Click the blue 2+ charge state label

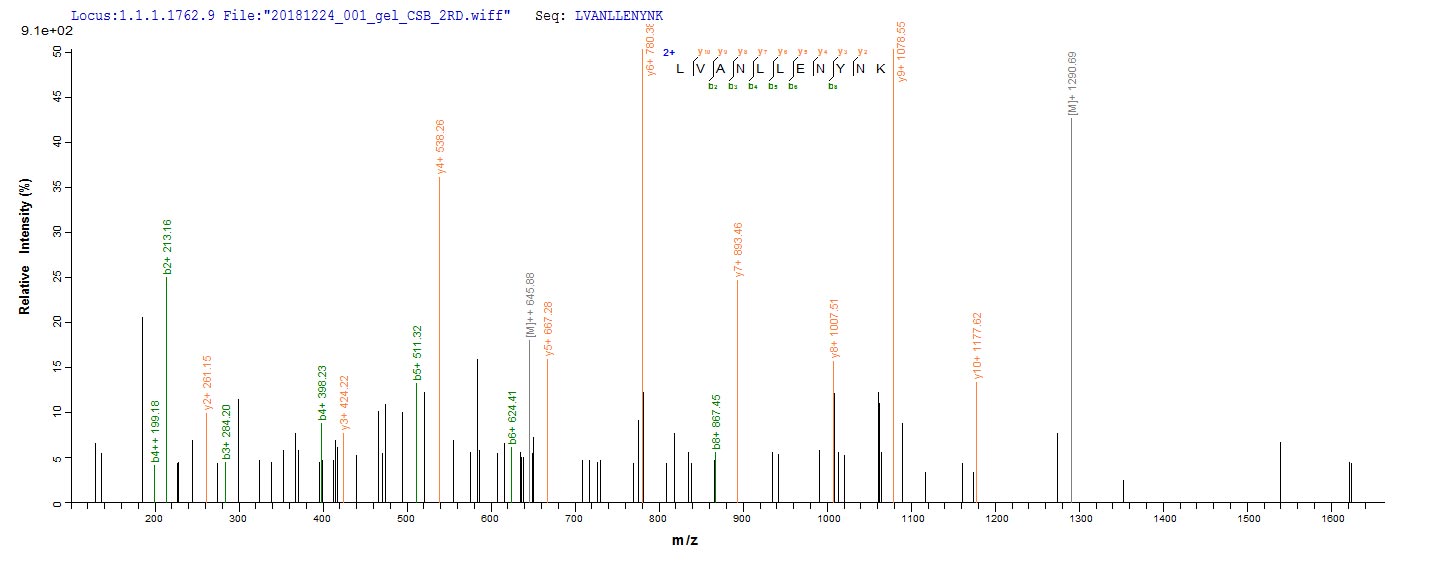[669, 52]
